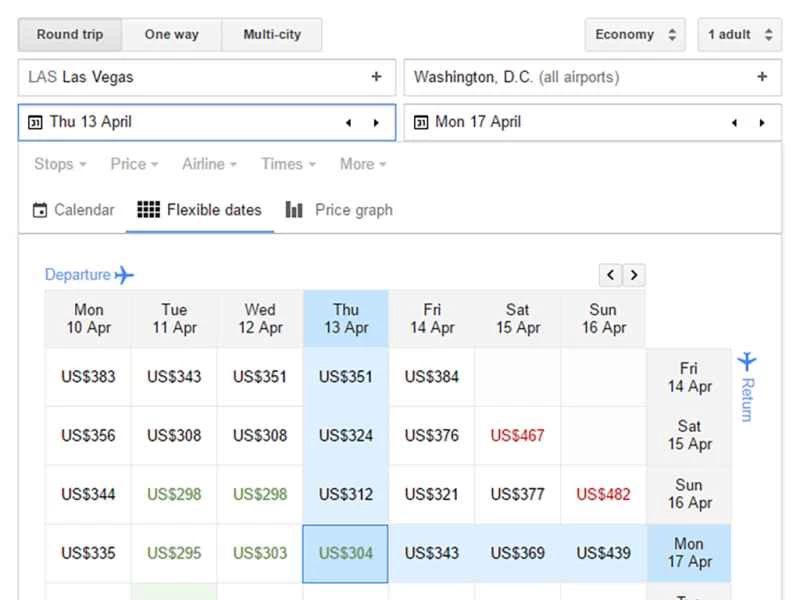Switch to the Calendar tab
Image resolution: width=800 pixels, height=600 pixels.
tap(73, 210)
